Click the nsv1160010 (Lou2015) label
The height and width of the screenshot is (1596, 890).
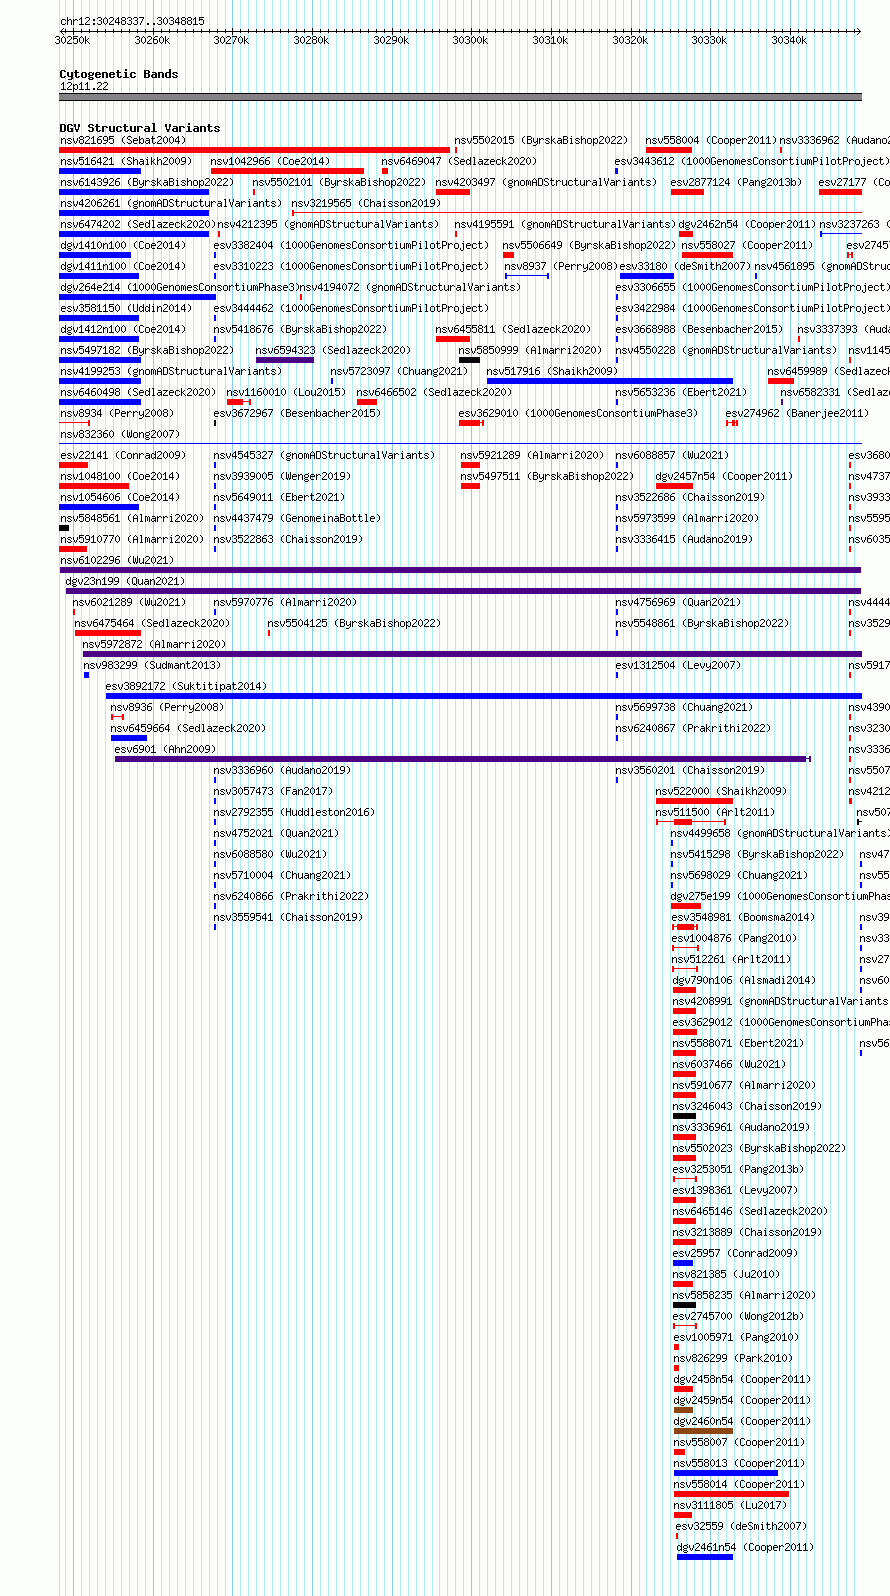pyautogui.click(x=286, y=392)
